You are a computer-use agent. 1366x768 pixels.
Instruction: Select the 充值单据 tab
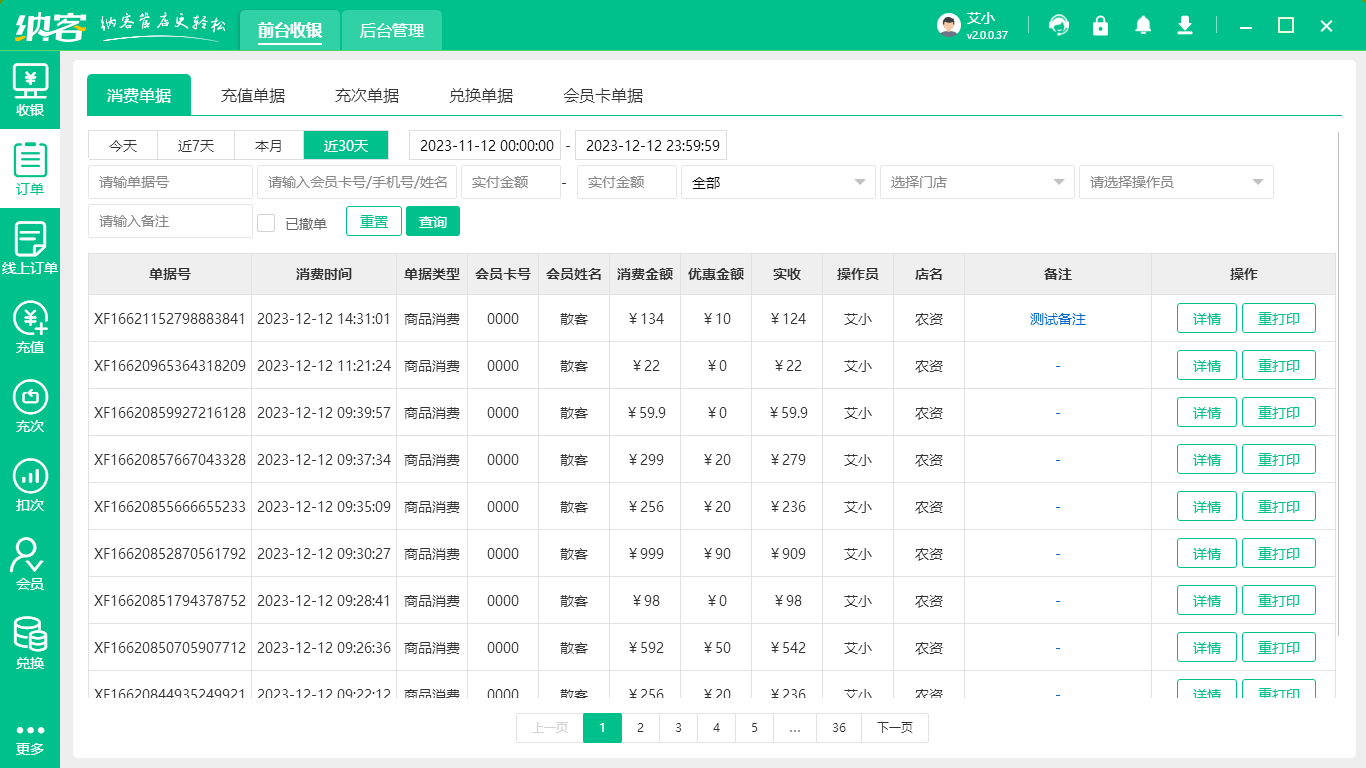click(253, 95)
